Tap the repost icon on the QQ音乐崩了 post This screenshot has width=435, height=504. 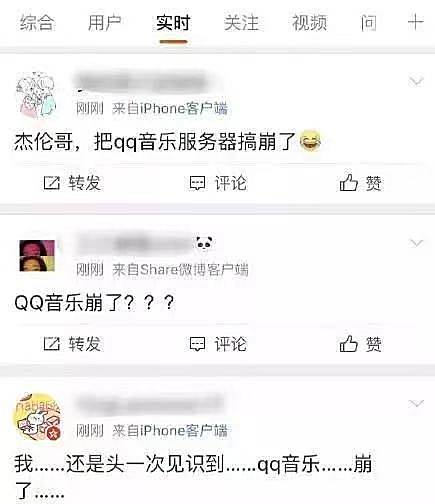tap(52, 344)
